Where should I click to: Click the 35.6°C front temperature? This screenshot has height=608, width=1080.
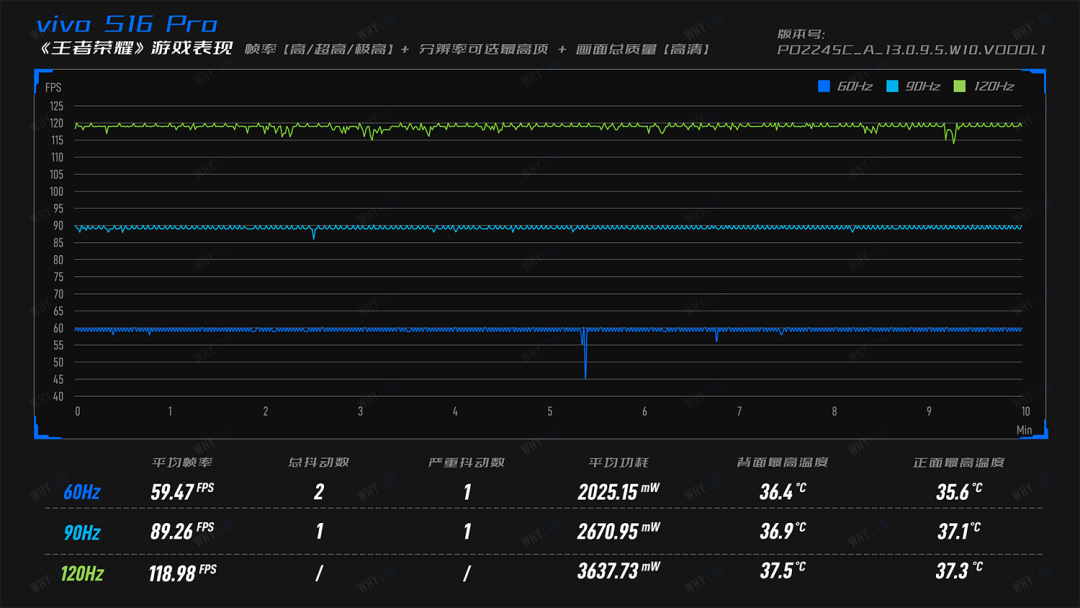point(959,492)
